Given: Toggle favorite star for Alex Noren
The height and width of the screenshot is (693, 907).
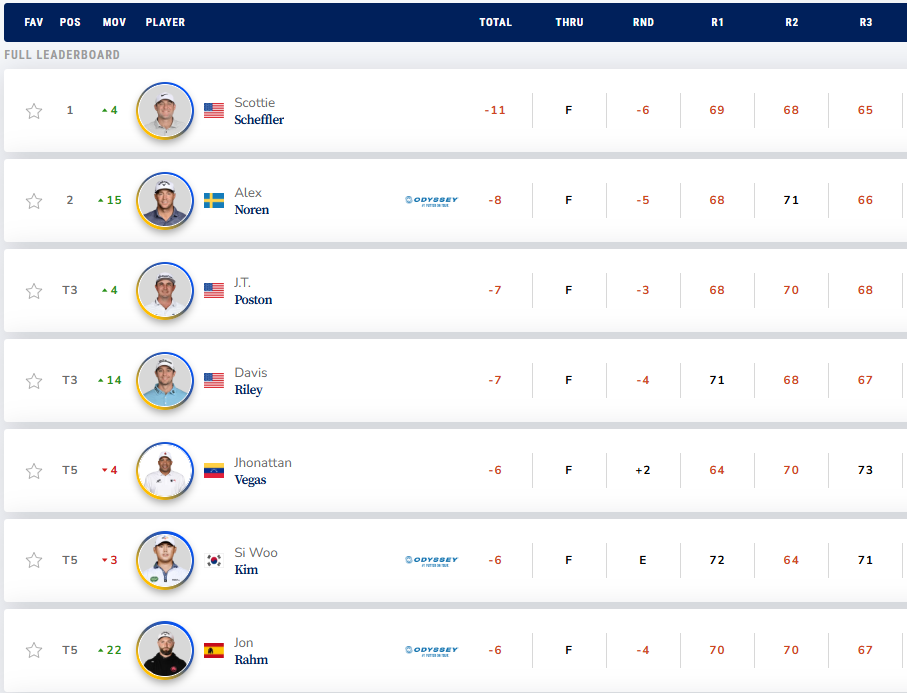Looking at the screenshot, I should [34, 201].
